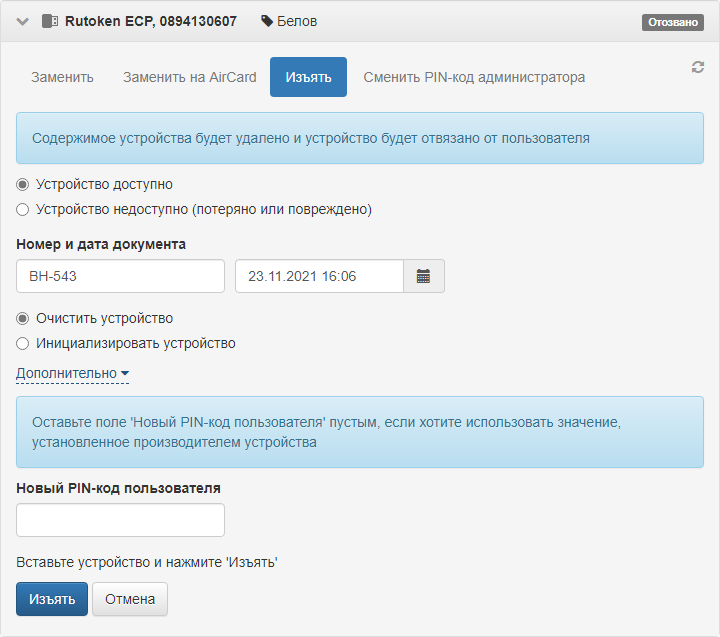
Task: Expand the 'Дополнительно' dropdown section
Action: 72,373
